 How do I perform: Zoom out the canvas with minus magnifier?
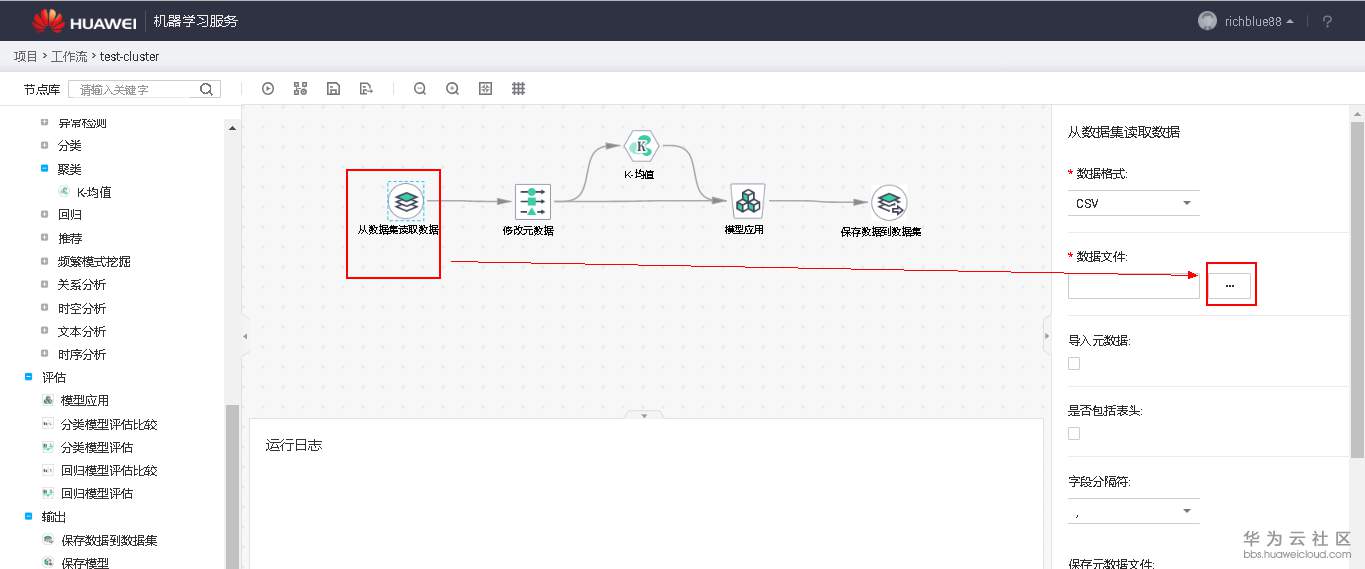tap(420, 89)
